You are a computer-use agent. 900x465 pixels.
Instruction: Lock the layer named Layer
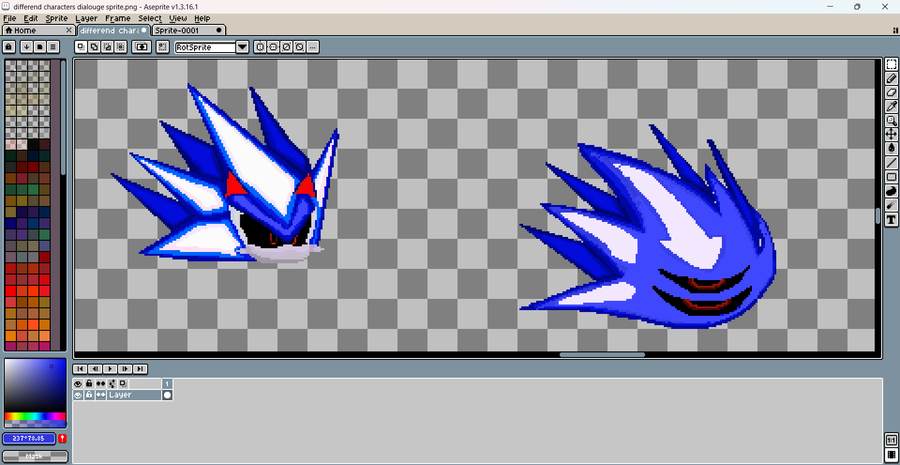point(90,395)
